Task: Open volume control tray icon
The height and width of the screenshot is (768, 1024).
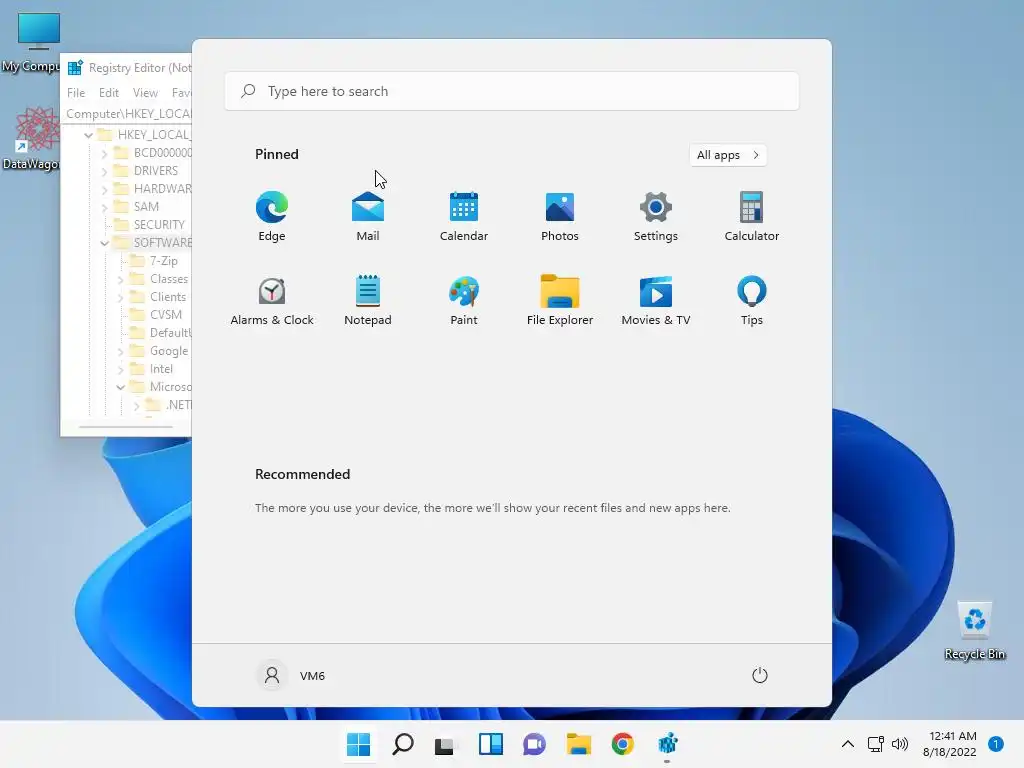Action: (x=900, y=744)
